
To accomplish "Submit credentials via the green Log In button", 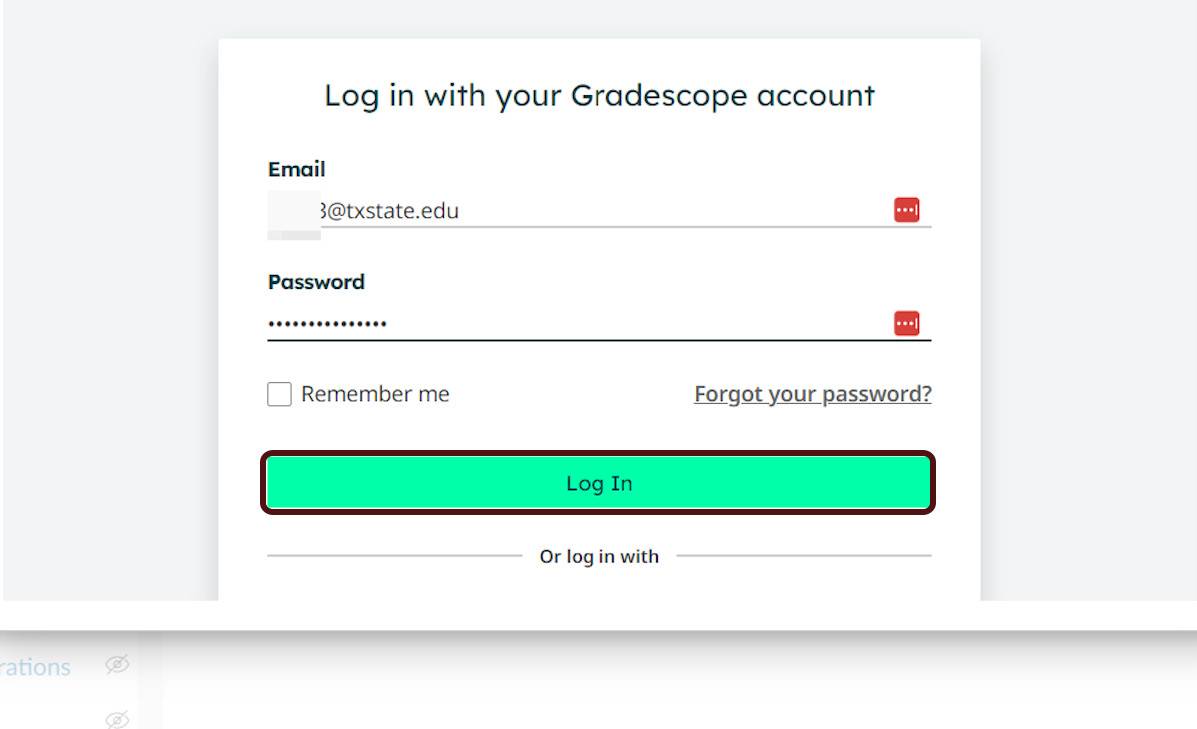I will click(x=597, y=482).
